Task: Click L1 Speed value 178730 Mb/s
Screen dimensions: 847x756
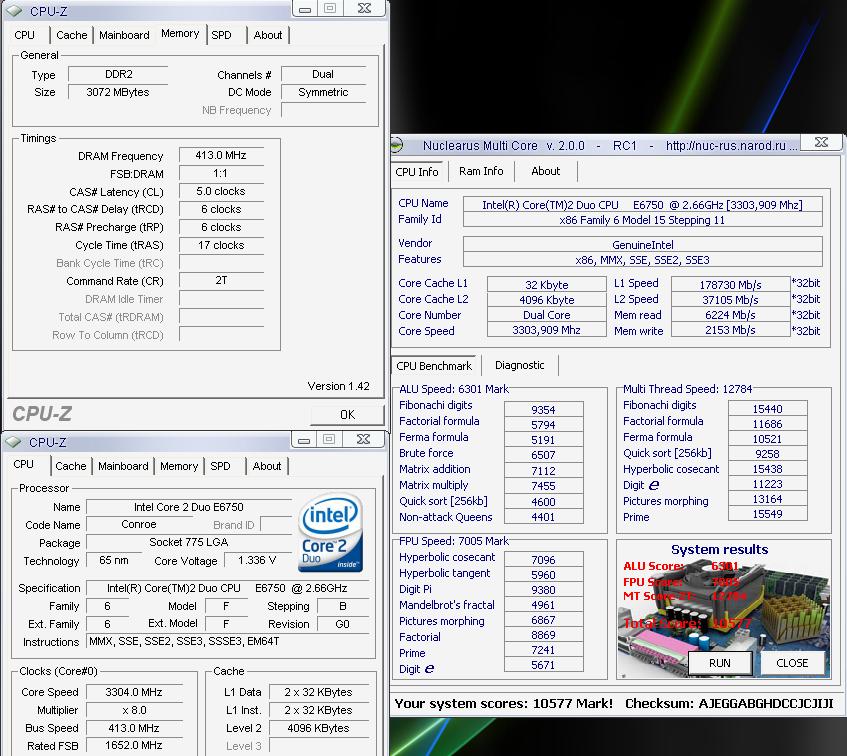Action: click(730, 285)
